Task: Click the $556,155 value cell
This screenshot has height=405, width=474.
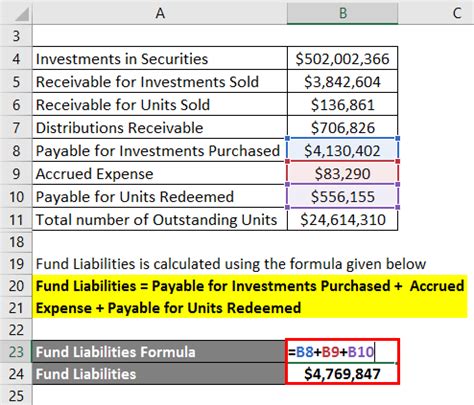Action: coord(342,196)
